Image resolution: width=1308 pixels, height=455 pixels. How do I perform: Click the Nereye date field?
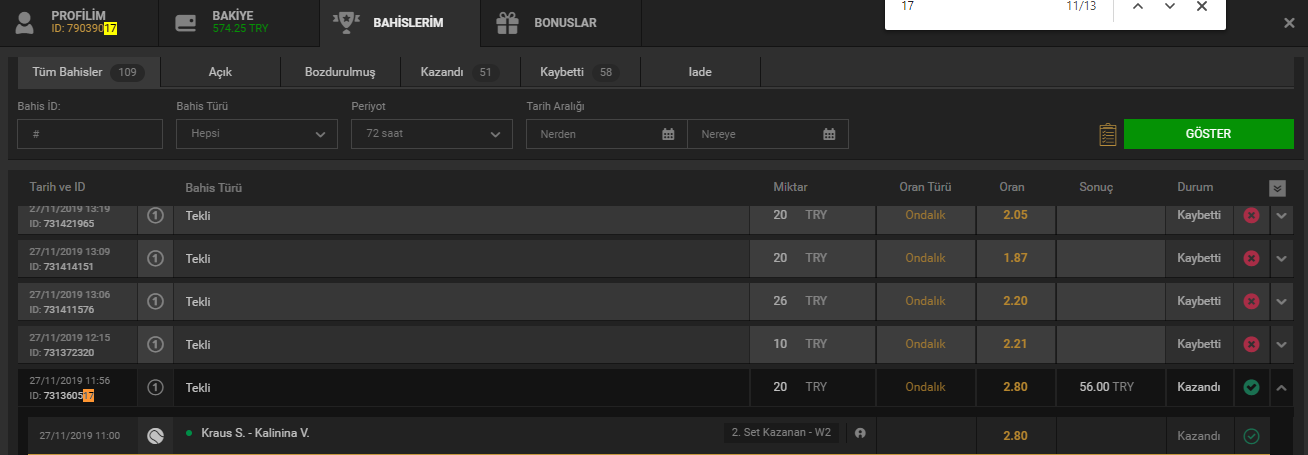coord(768,134)
